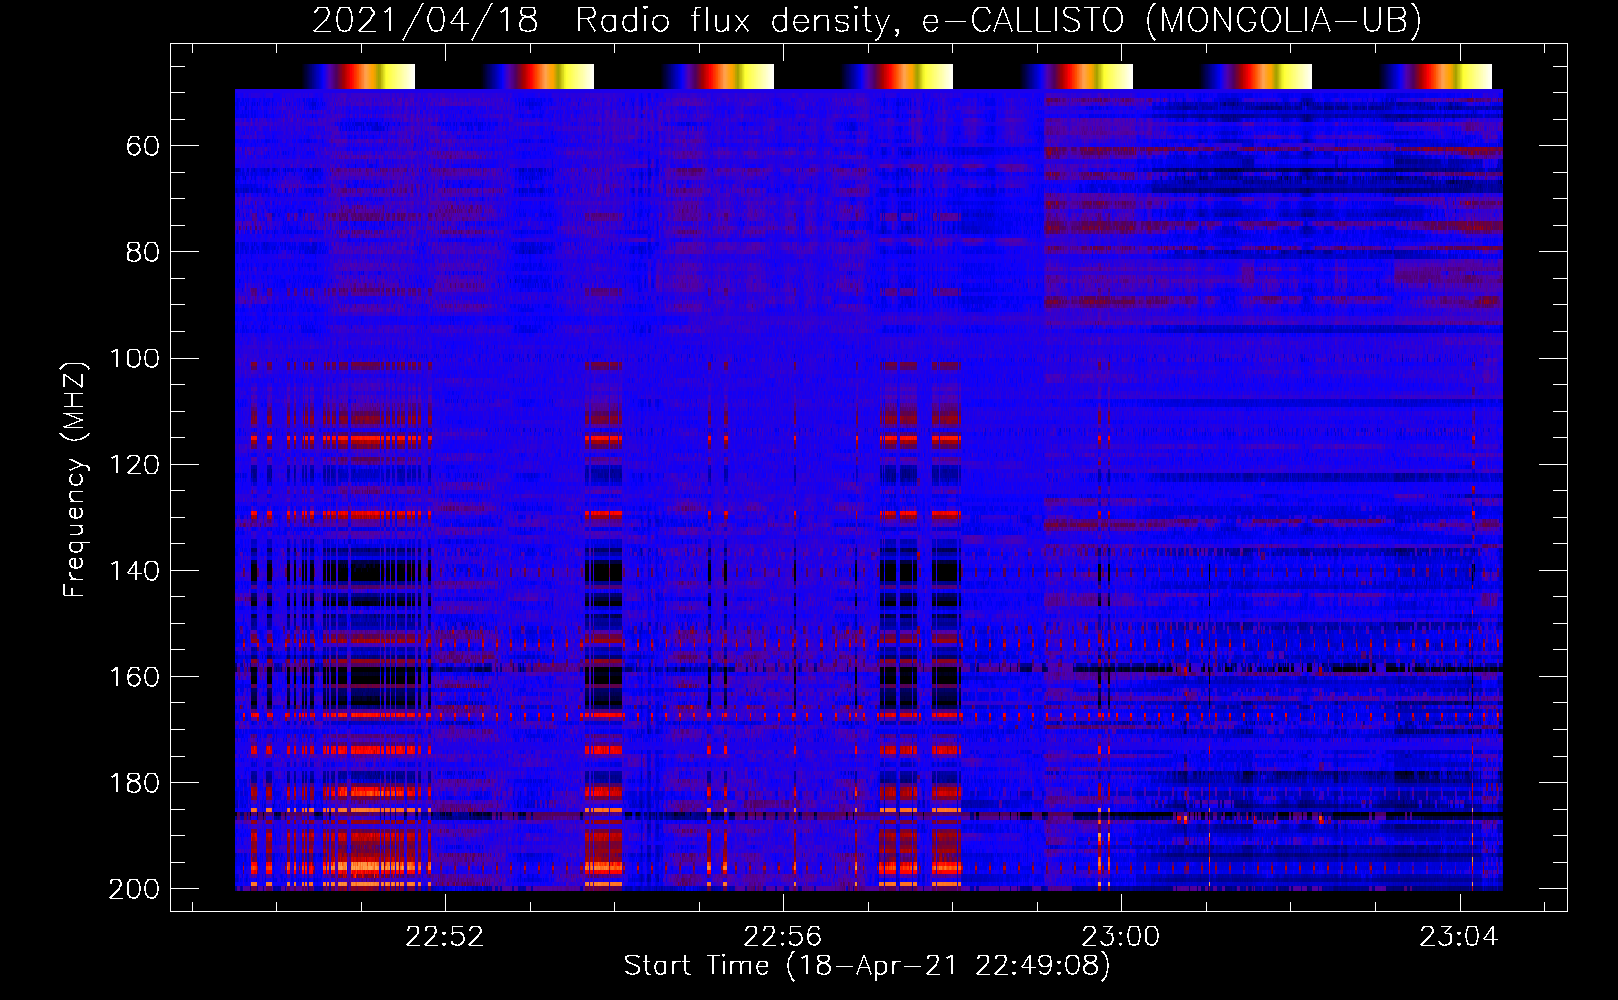Click the 23:04 time tick label
The image size is (1618, 1000).
1460,937
